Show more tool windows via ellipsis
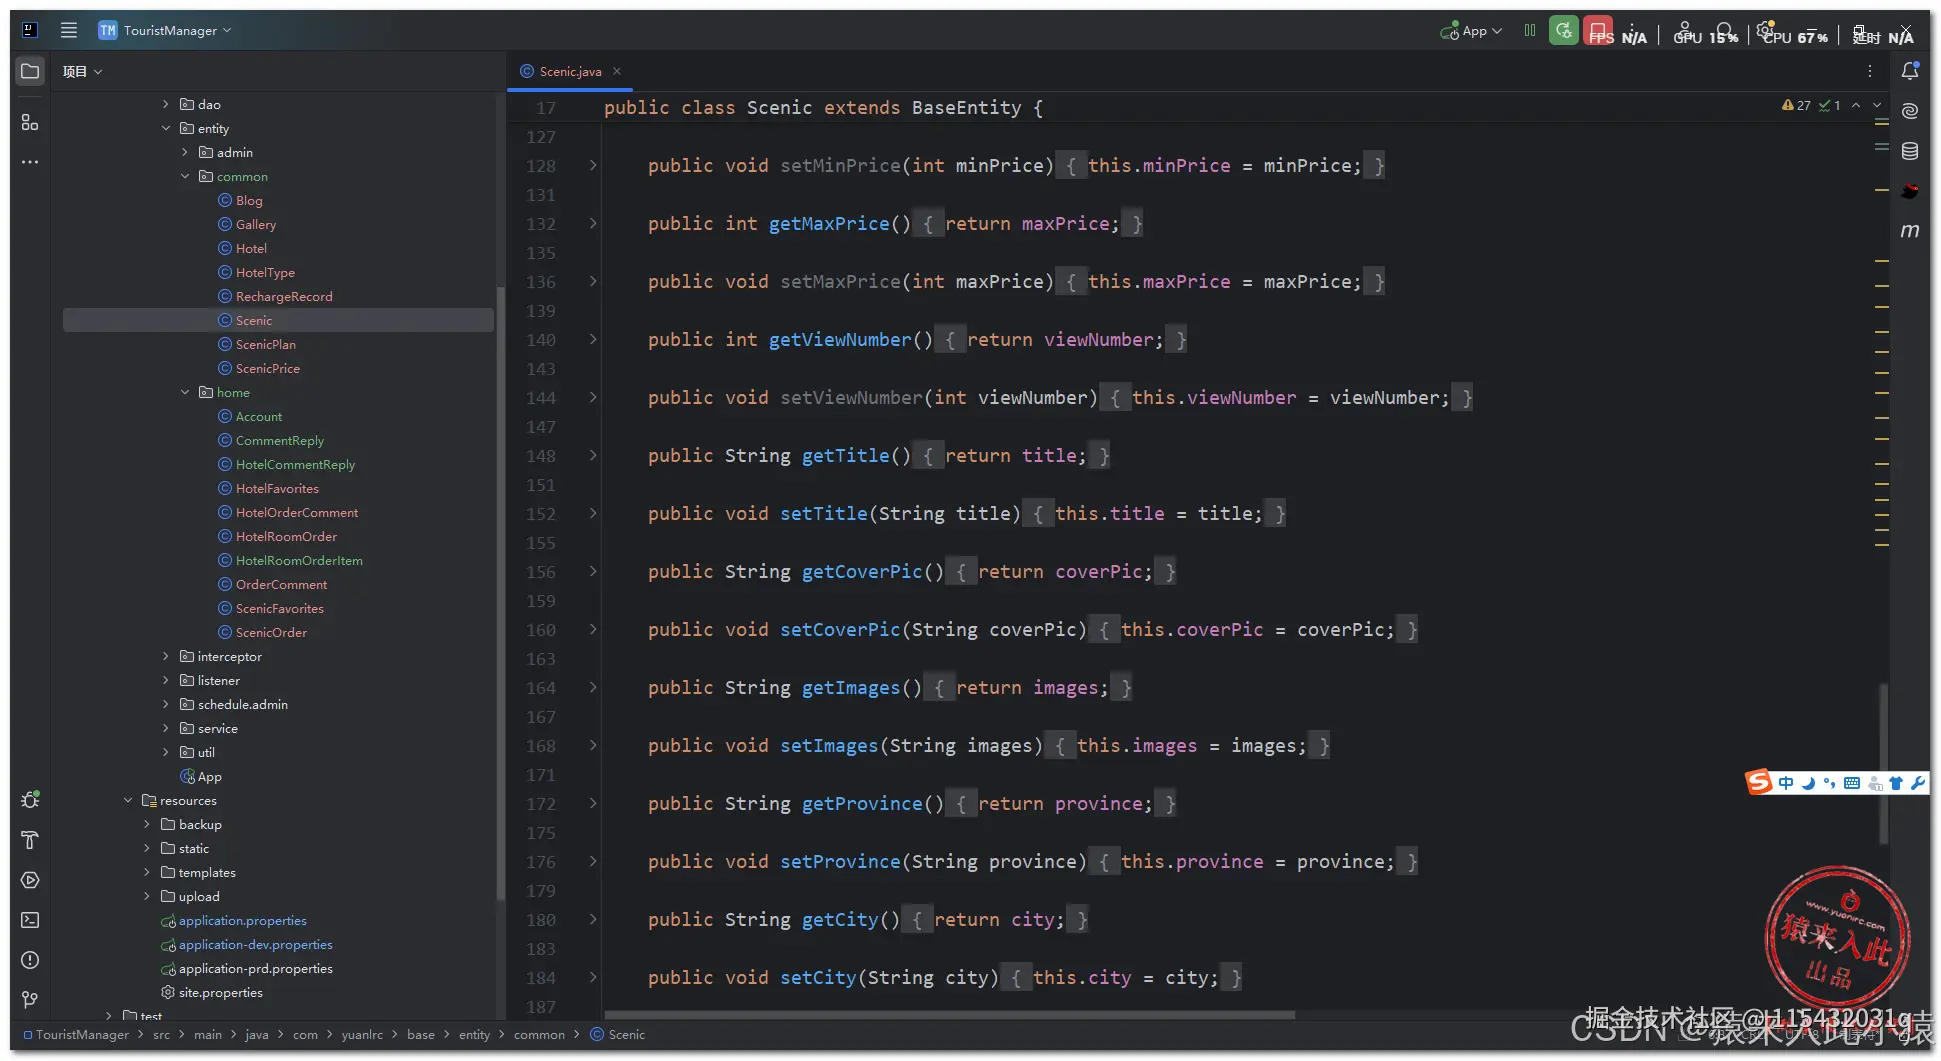This screenshot has width=1941, height=1061. tap(30, 161)
